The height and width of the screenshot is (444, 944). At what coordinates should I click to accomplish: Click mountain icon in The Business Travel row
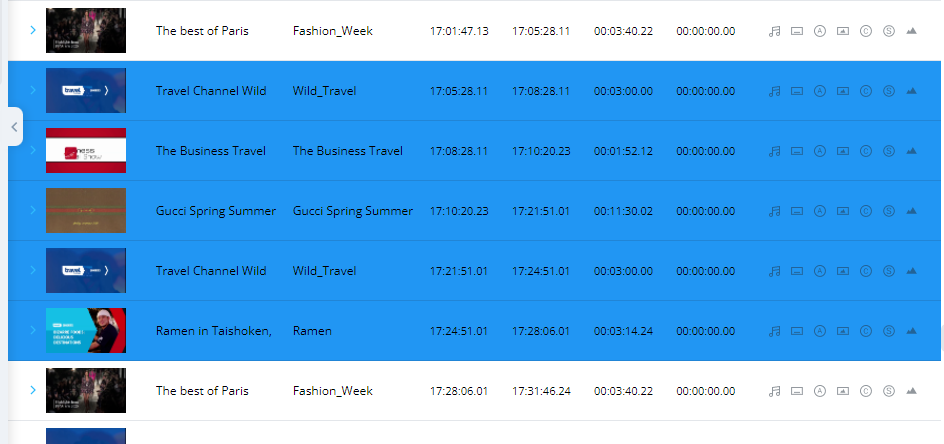[x=911, y=151]
